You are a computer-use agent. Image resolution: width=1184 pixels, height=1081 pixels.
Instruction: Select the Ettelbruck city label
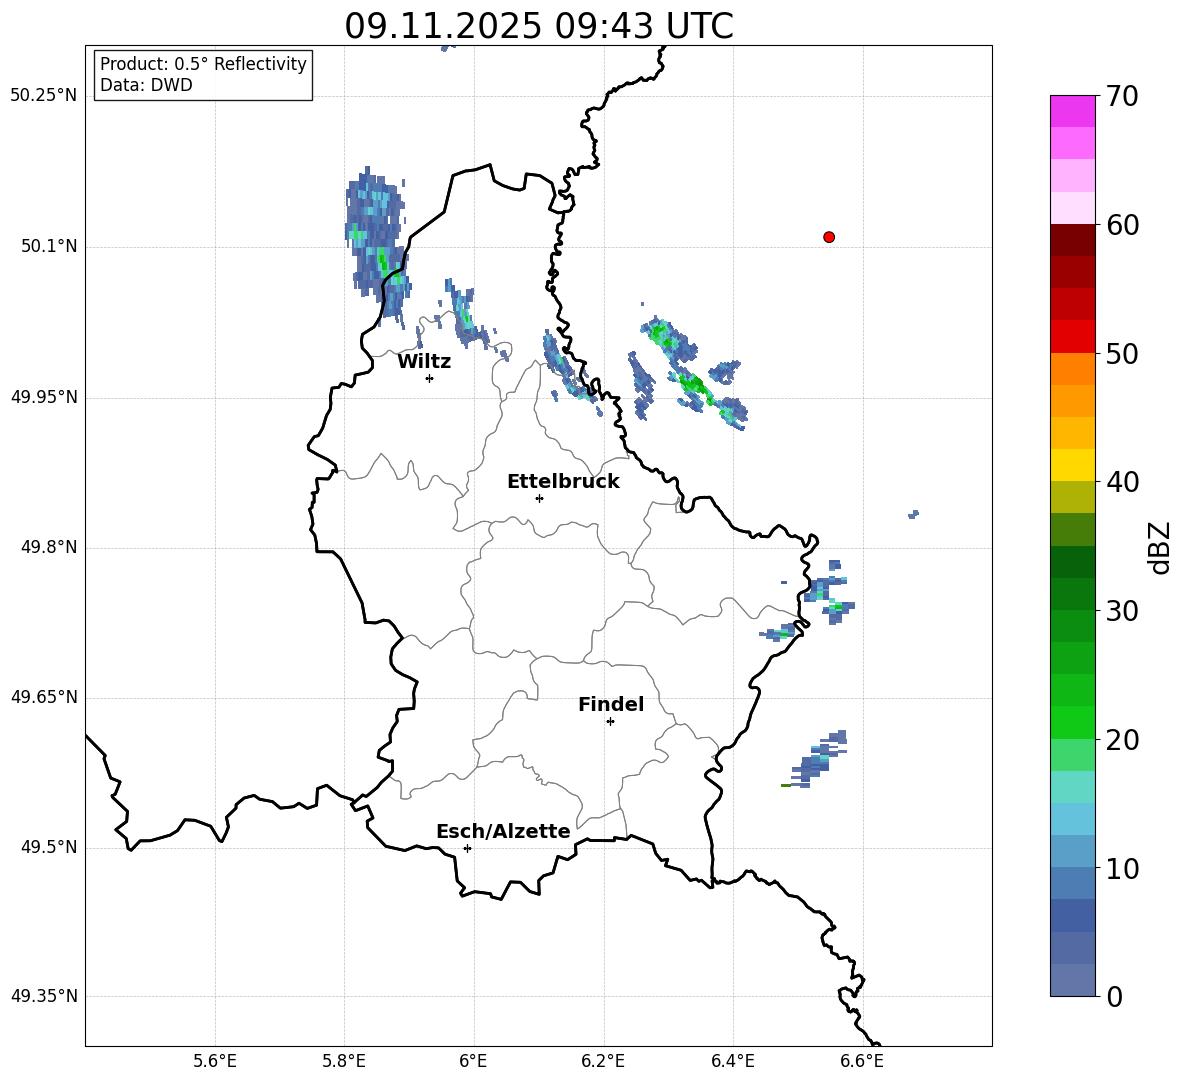tap(563, 481)
